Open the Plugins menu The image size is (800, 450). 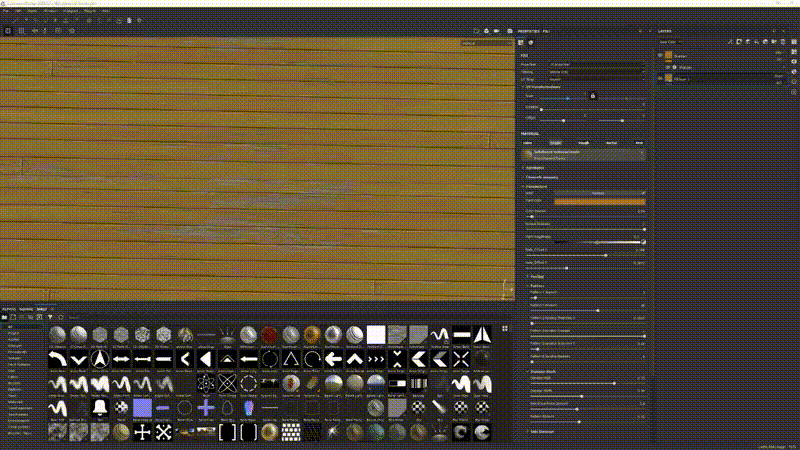pyautogui.click(x=90, y=11)
